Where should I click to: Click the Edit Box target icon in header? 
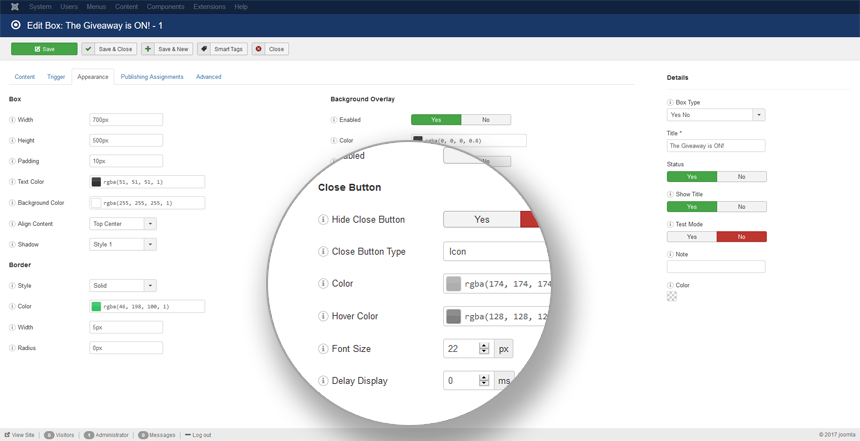(16, 25)
